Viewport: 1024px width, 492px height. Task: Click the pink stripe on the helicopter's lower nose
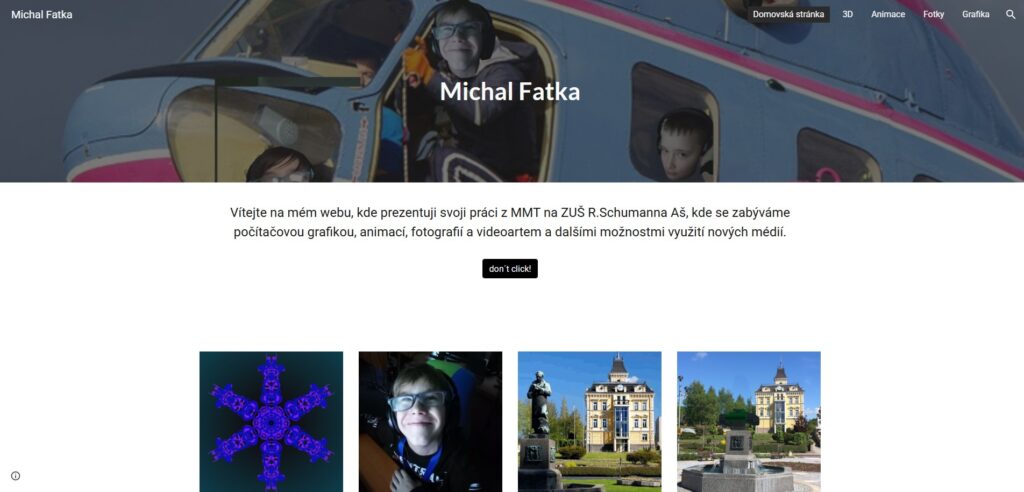[124, 170]
